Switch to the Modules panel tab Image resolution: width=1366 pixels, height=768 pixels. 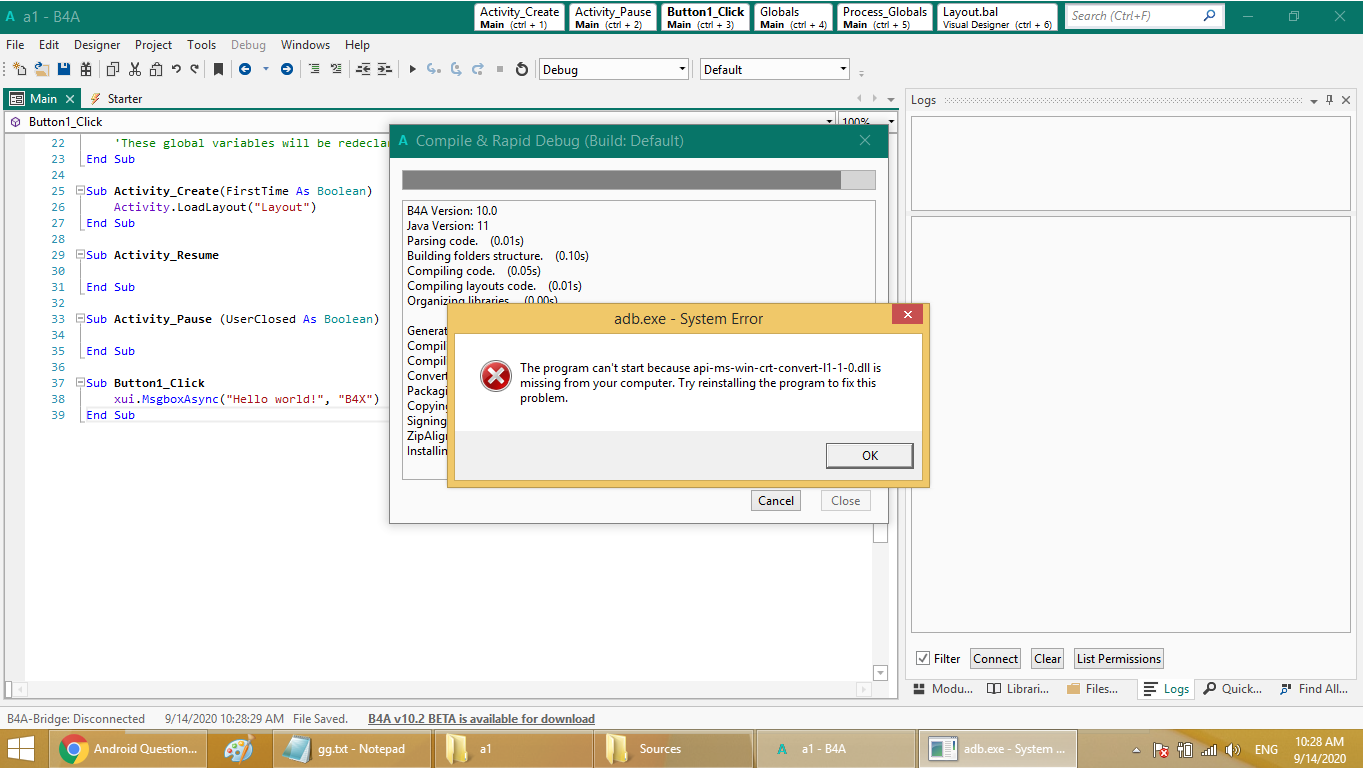point(942,689)
